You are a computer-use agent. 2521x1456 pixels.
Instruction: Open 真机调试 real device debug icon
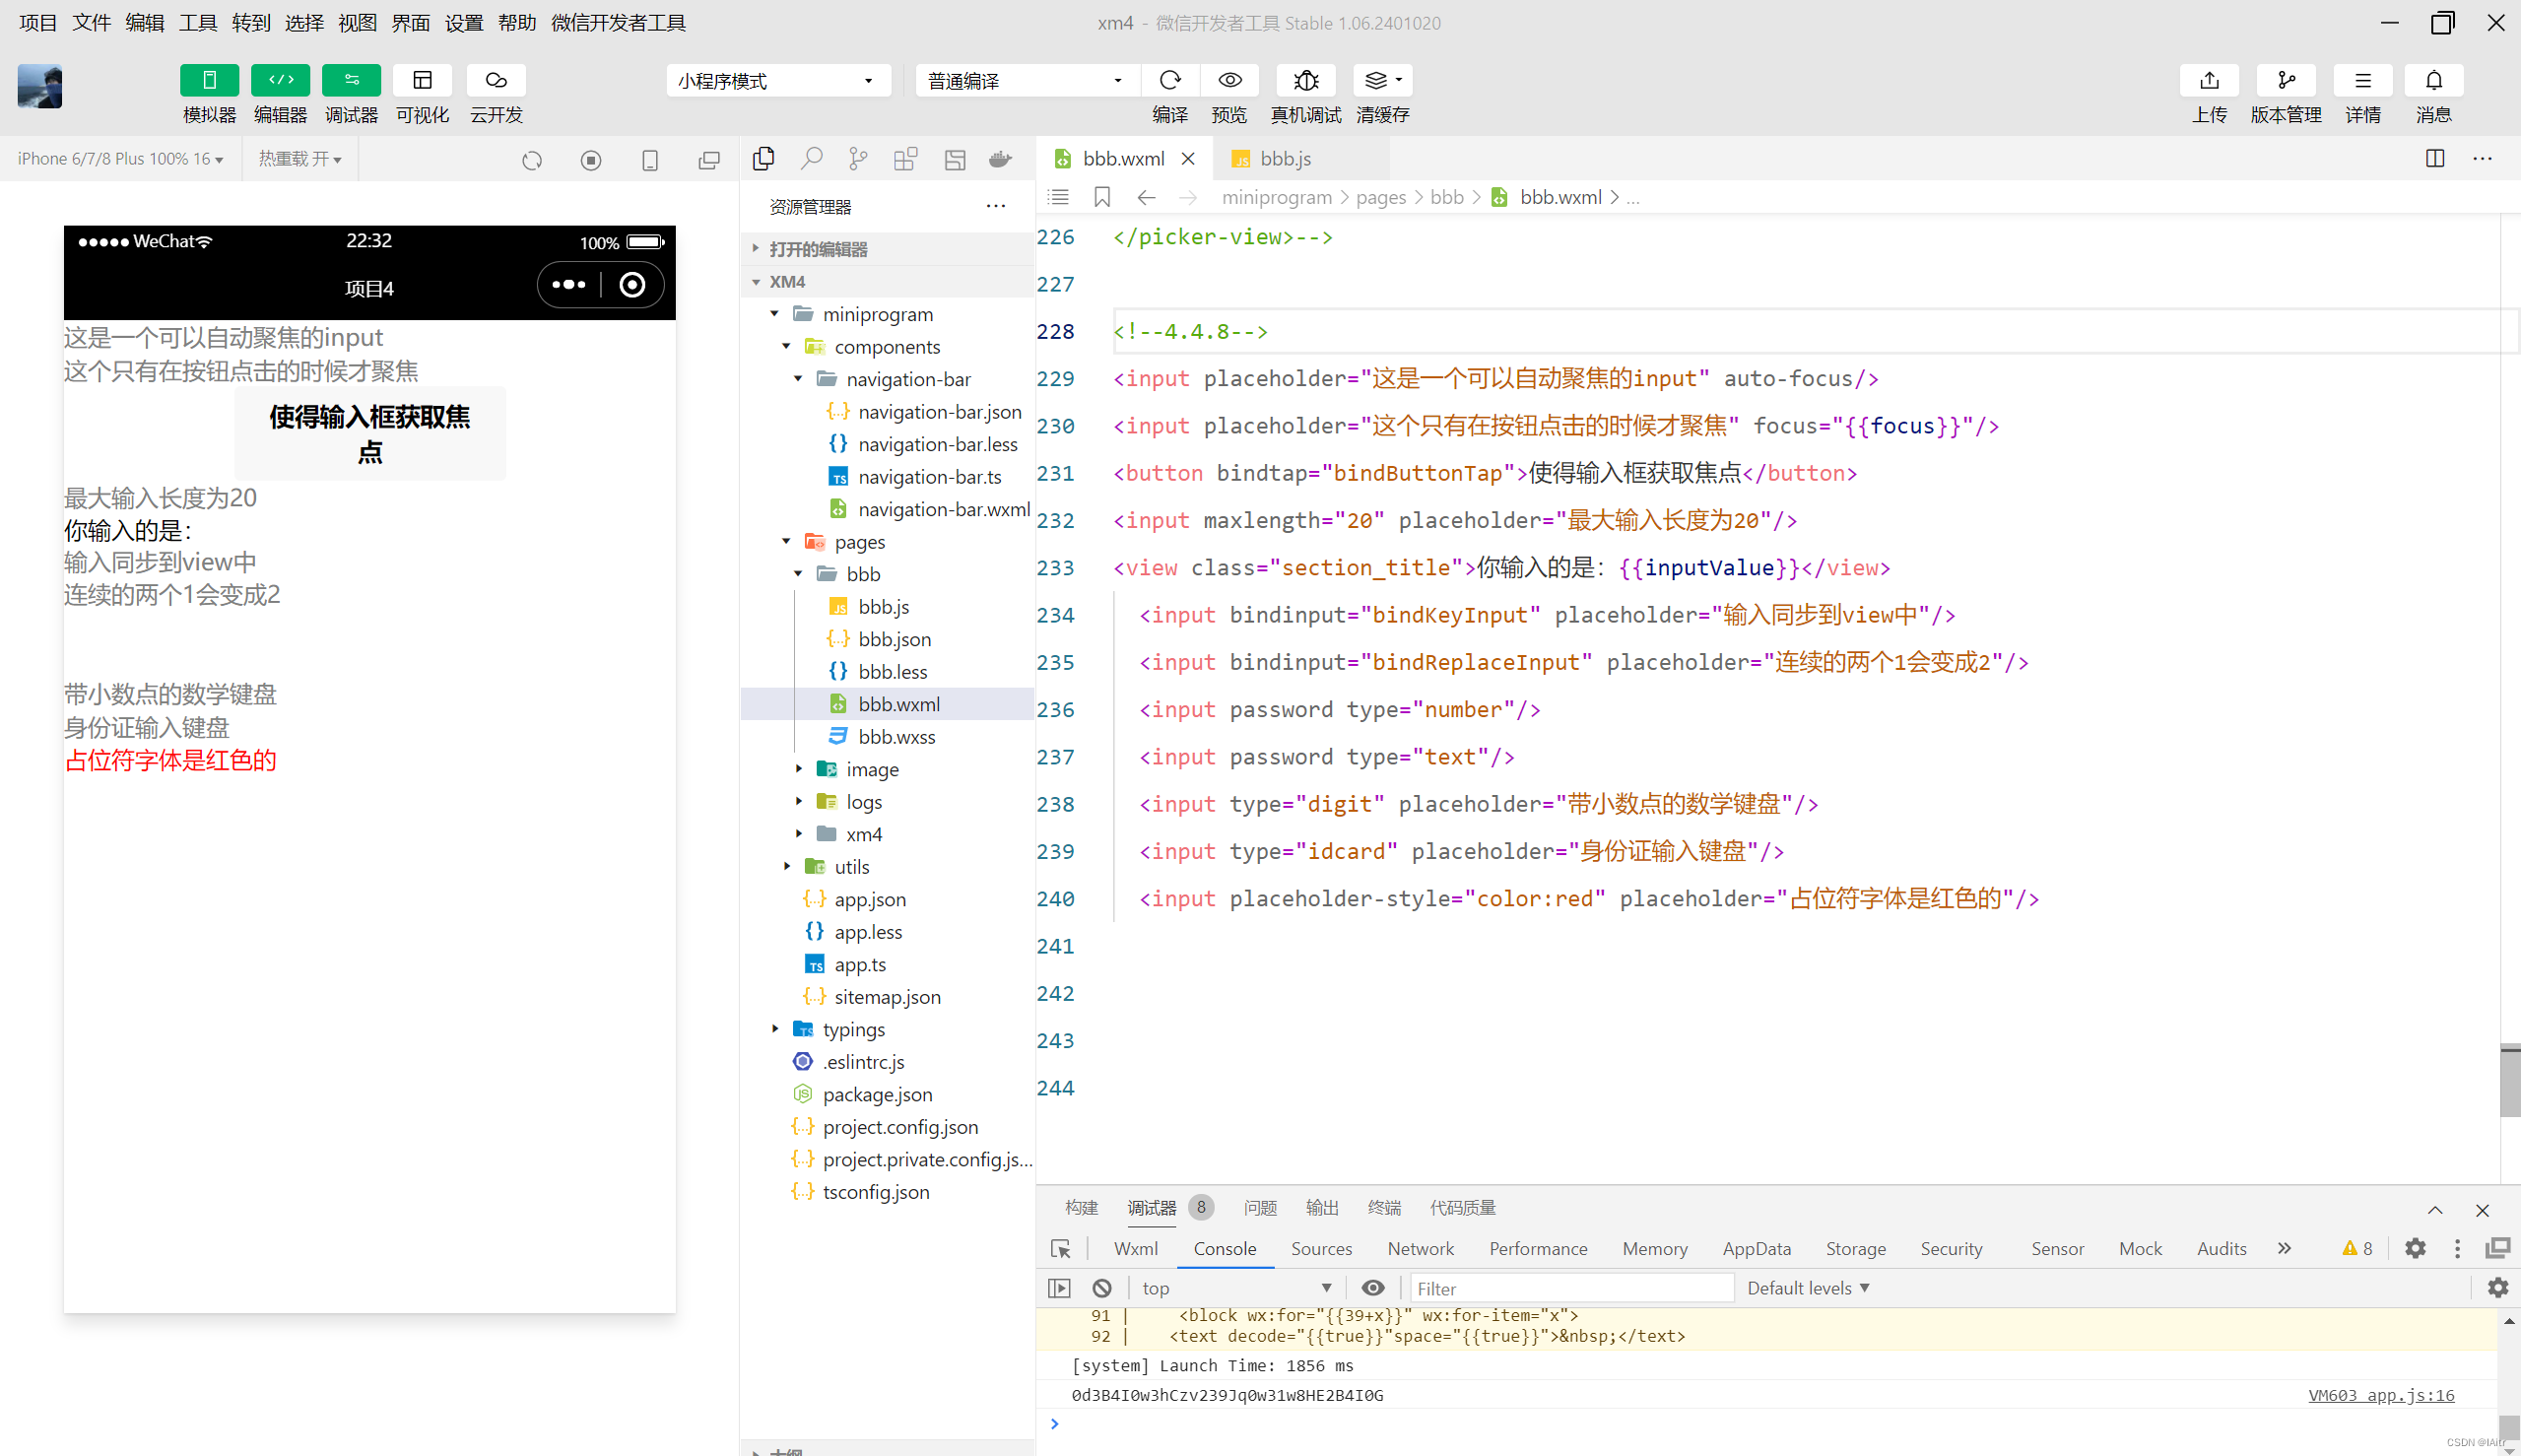tap(1305, 80)
